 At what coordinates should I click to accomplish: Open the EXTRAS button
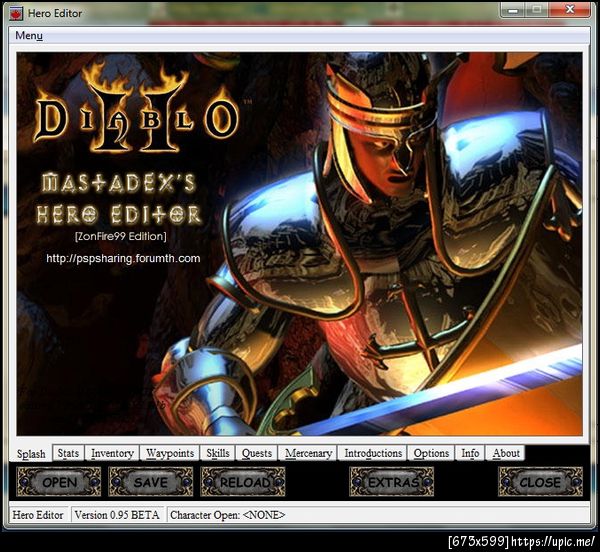[392, 482]
